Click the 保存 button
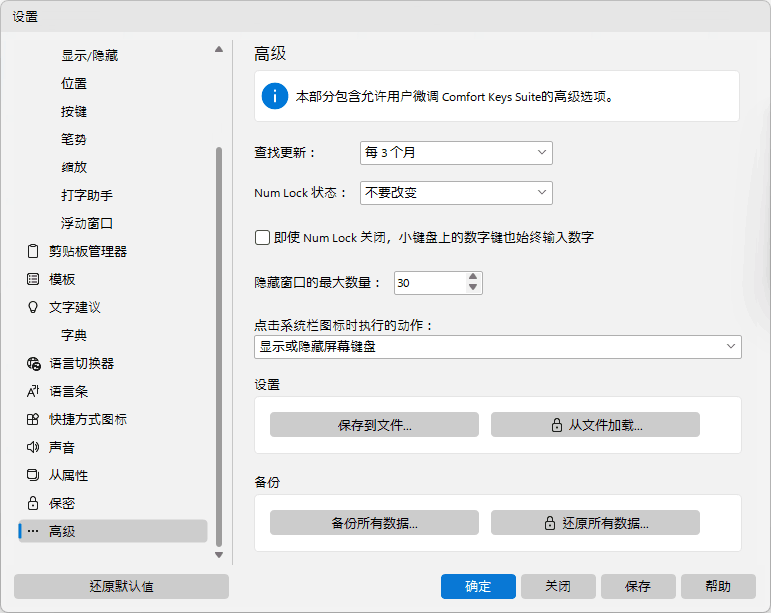771x613 pixels. coord(638,586)
